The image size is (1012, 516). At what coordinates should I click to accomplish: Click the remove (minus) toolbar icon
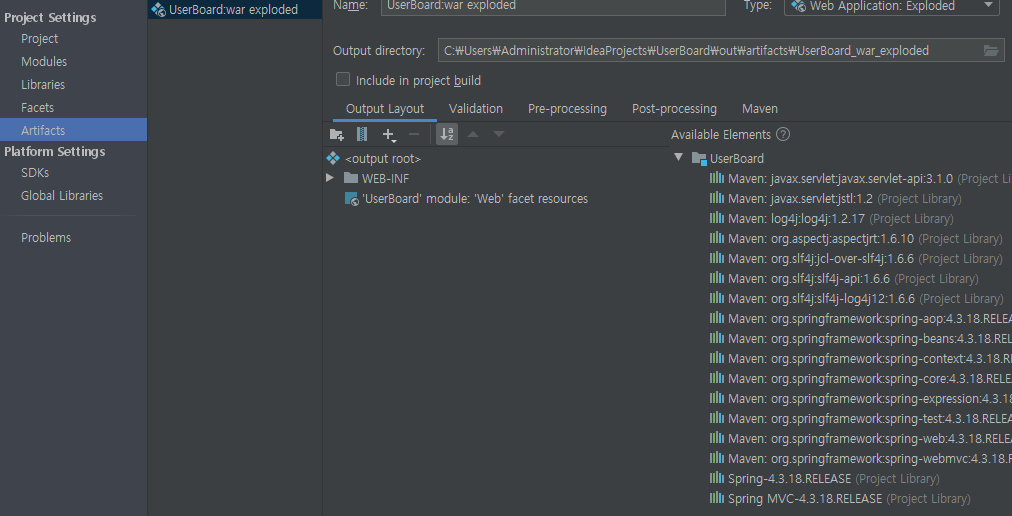(x=414, y=134)
